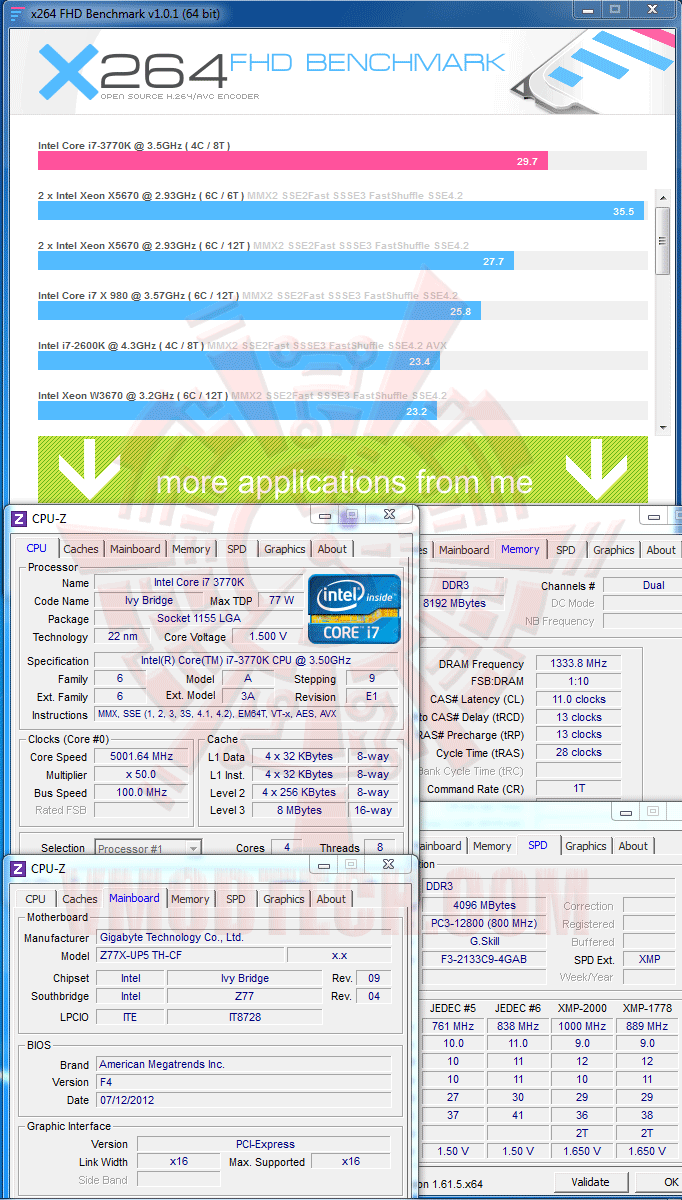
Task: Click the Specification field i7-3770K CPU @ 3.50GHz
Action: [246, 661]
